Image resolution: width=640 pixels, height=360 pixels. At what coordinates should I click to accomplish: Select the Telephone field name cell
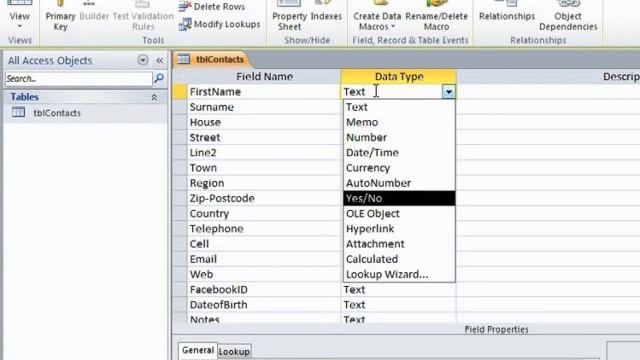coord(264,229)
